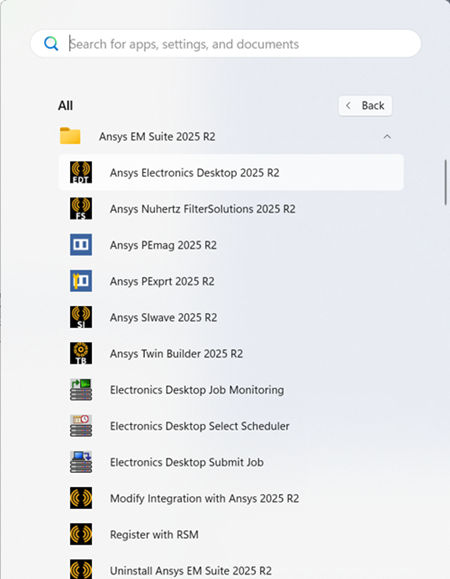Click the Ansys EM Suite folder icon
The height and width of the screenshot is (579, 450).
[70, 136]
